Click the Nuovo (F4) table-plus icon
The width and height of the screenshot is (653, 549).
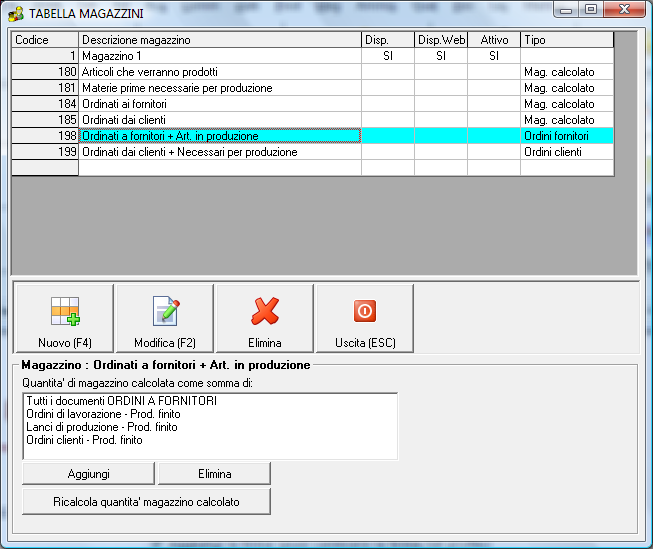[65, 311]
